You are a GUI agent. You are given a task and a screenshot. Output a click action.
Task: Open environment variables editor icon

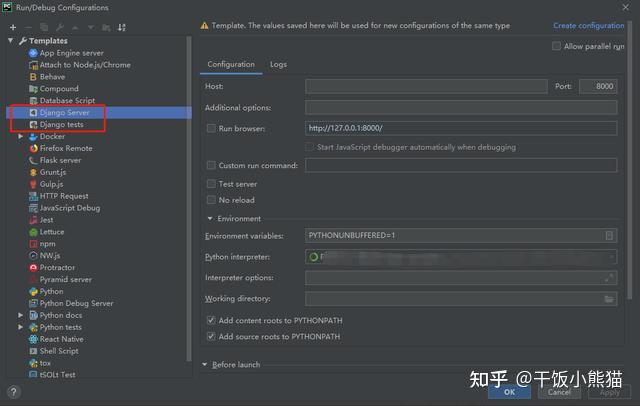coord(609,235)
